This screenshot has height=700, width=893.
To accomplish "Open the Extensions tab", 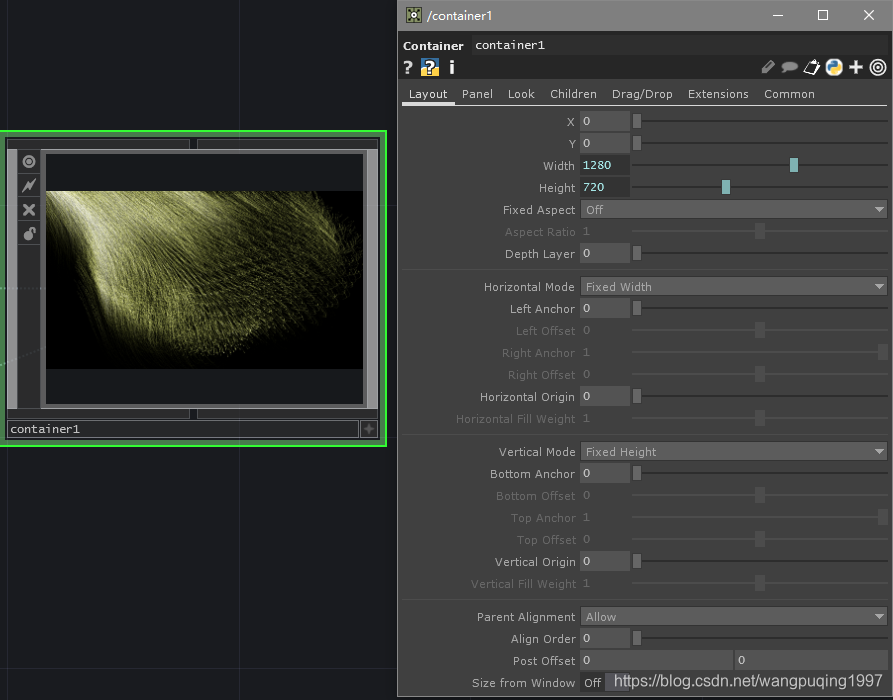I will (x=718, y=94).
